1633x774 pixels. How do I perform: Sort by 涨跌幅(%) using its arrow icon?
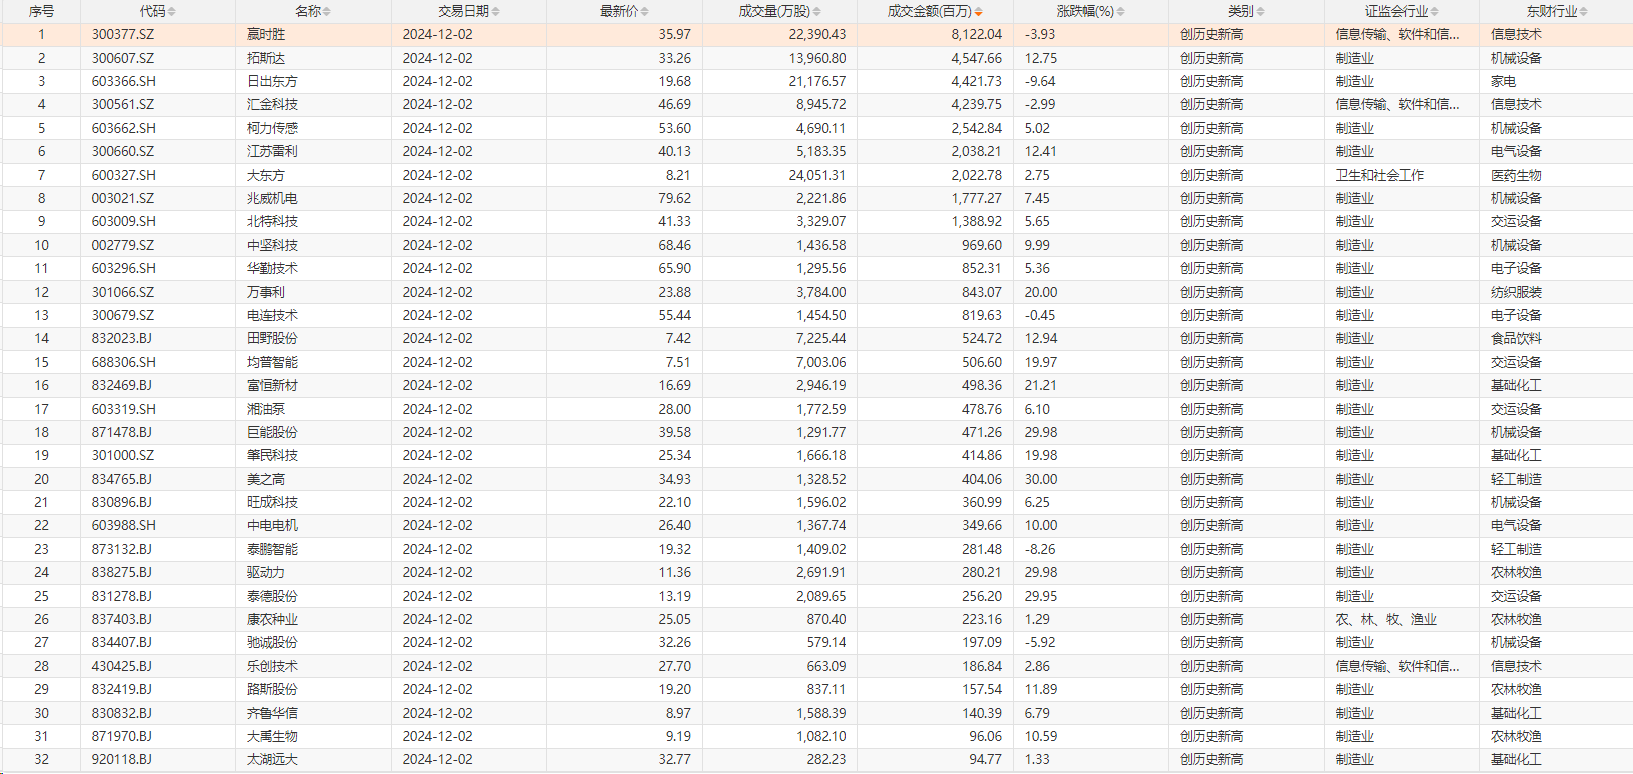(x=1121, y=12)
